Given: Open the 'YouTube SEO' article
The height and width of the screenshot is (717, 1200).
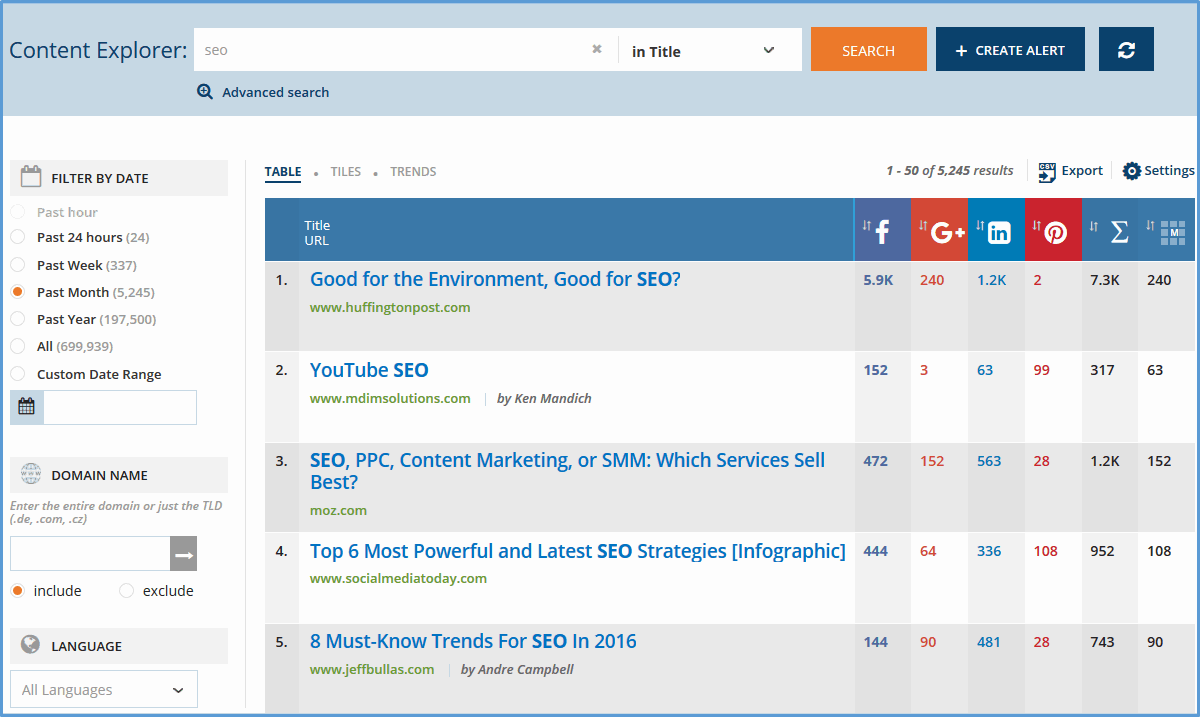Looking at the screenshot, I should [x=369, y=370].
